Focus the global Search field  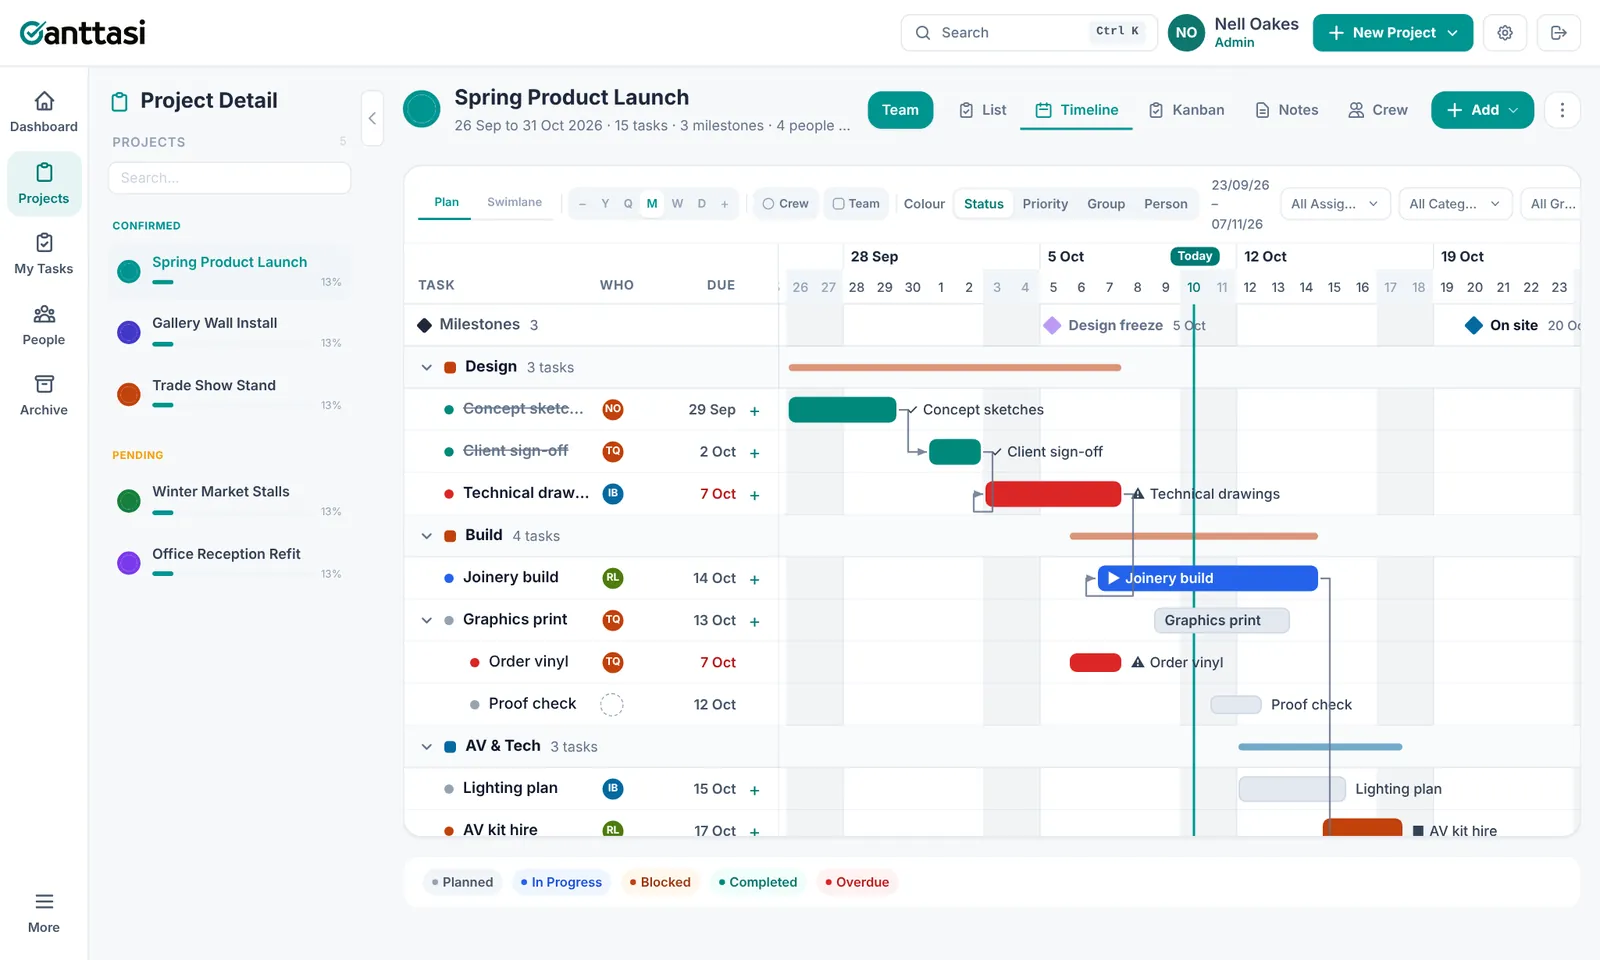1029,33
